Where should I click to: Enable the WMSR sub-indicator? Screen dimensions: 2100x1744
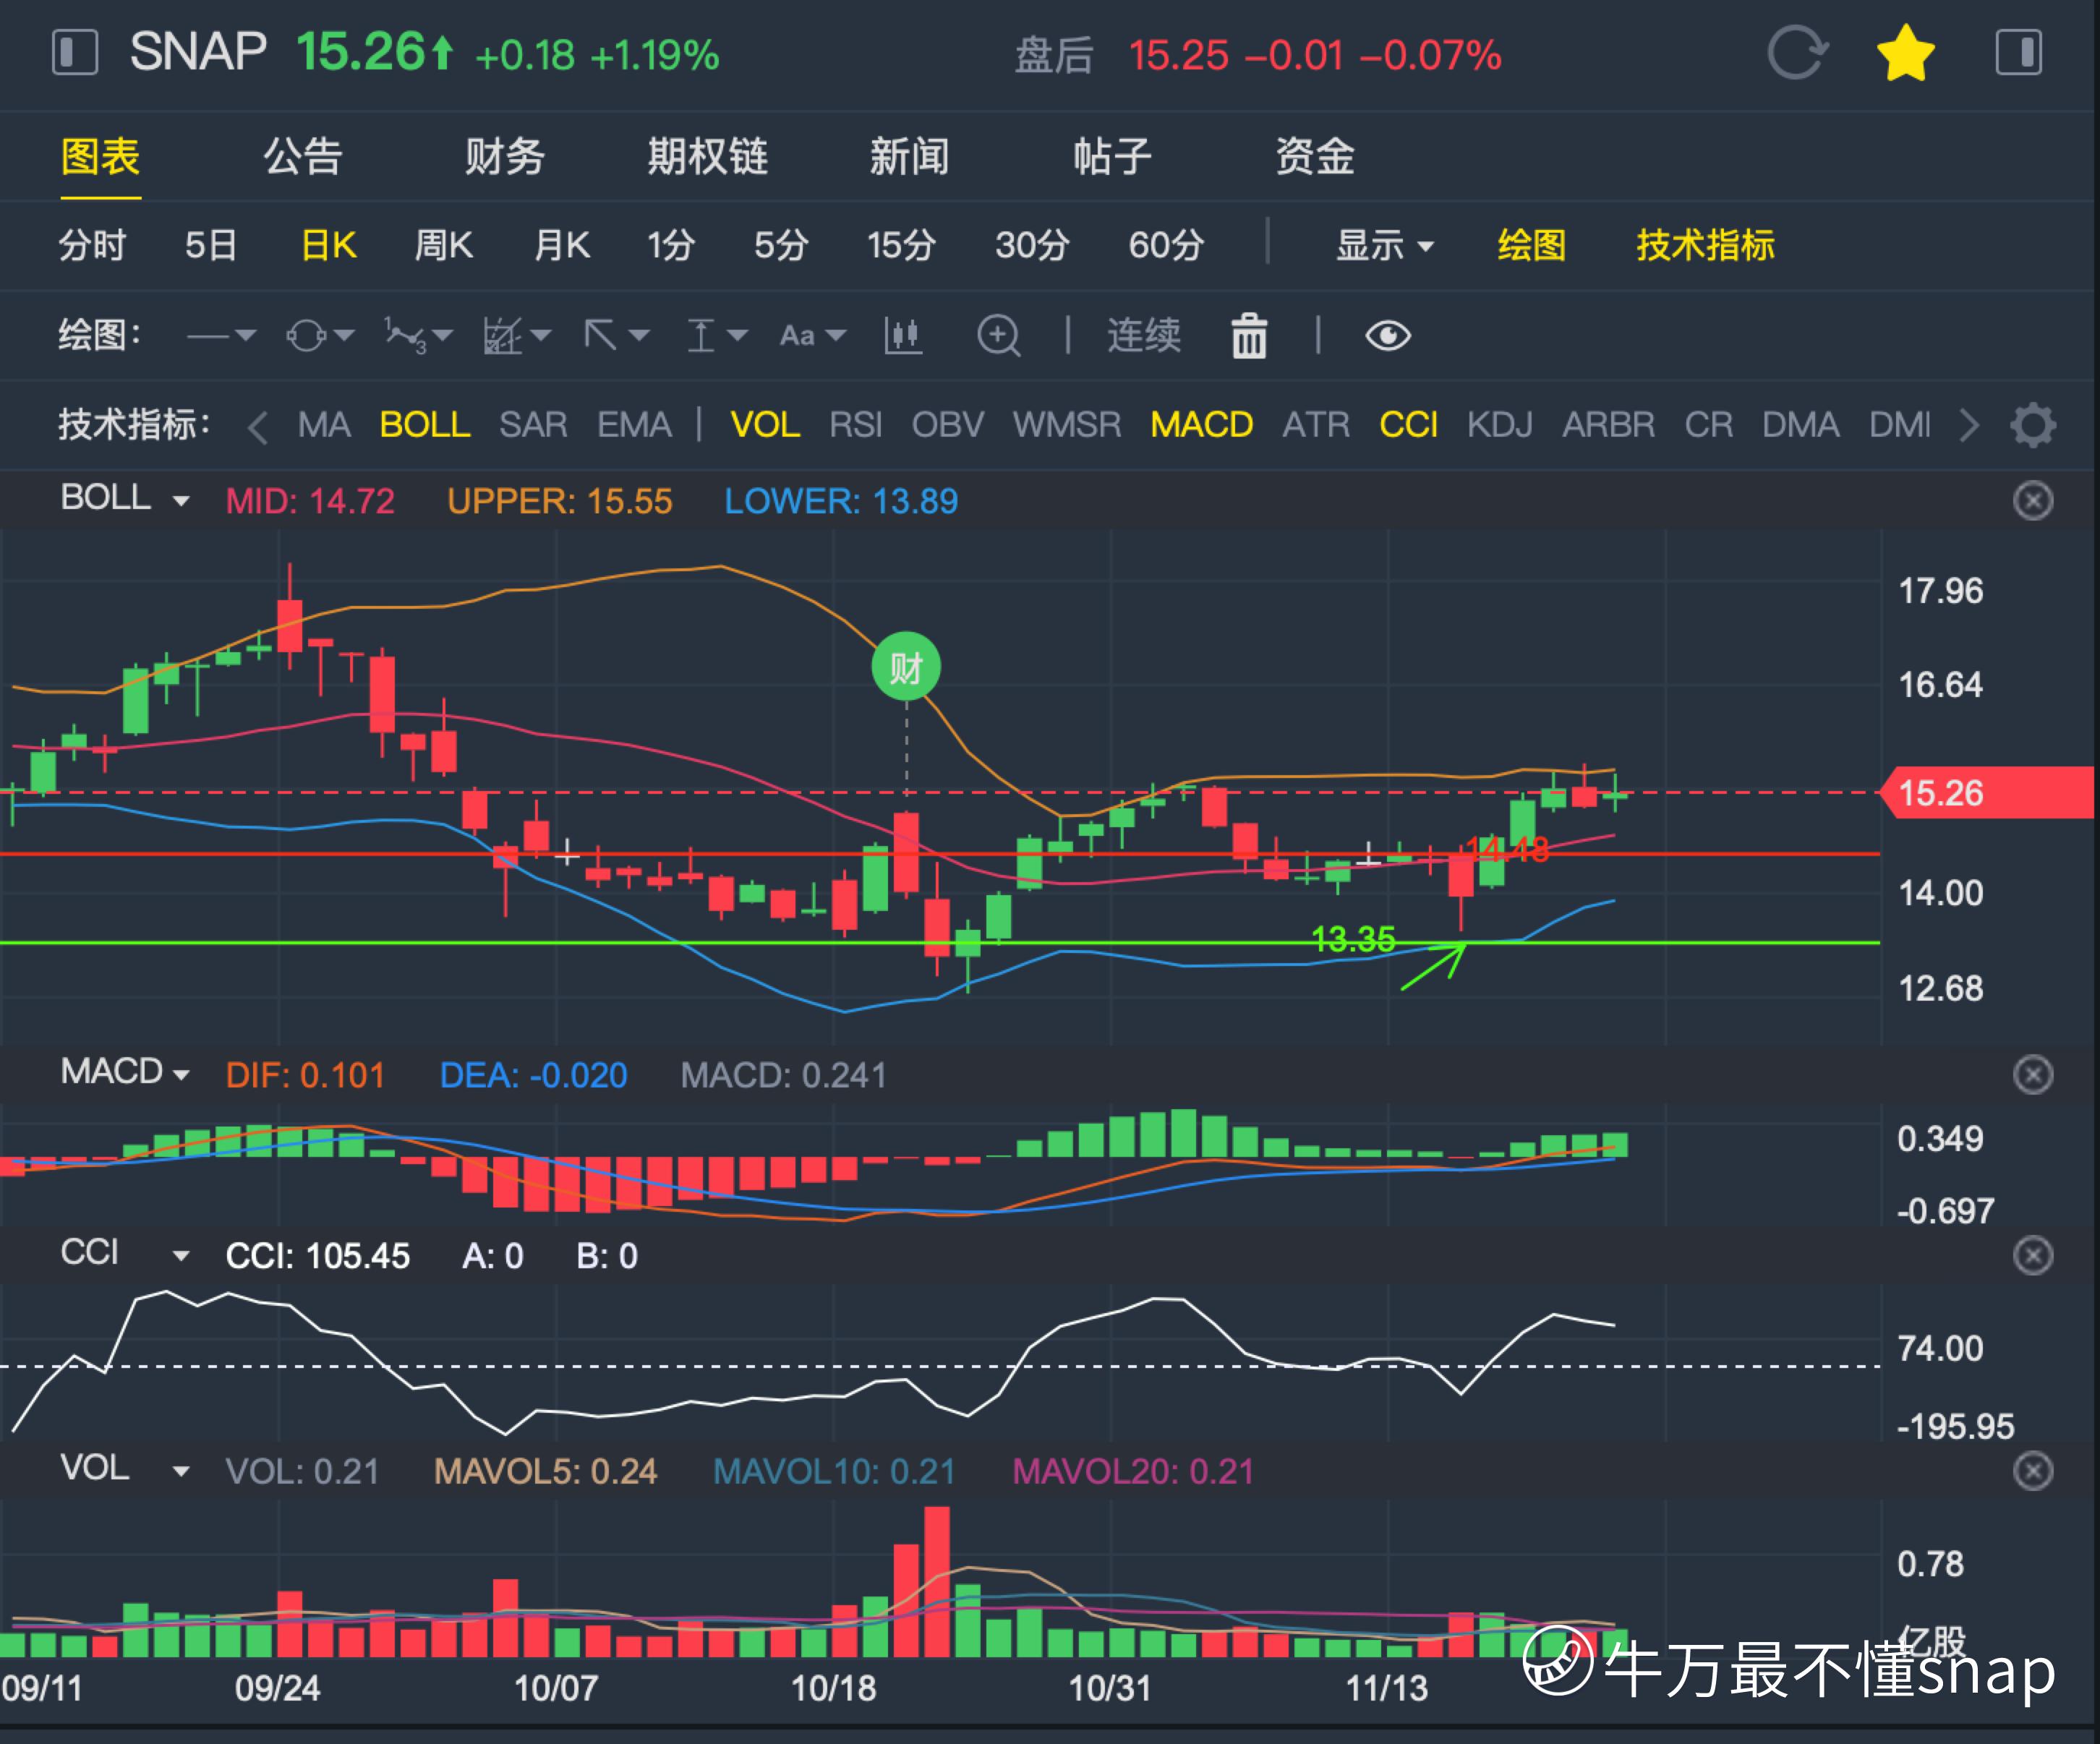tap(1066, 425)
